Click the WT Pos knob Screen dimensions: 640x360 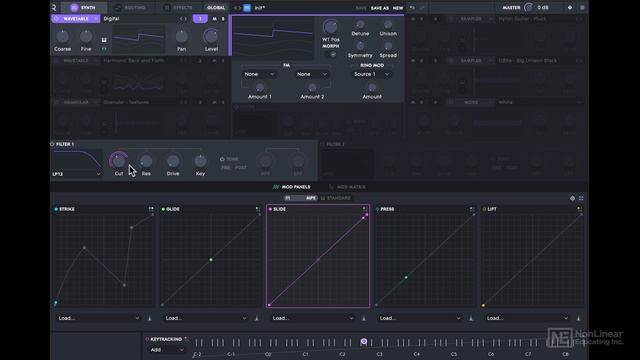(x=330, y=27)
